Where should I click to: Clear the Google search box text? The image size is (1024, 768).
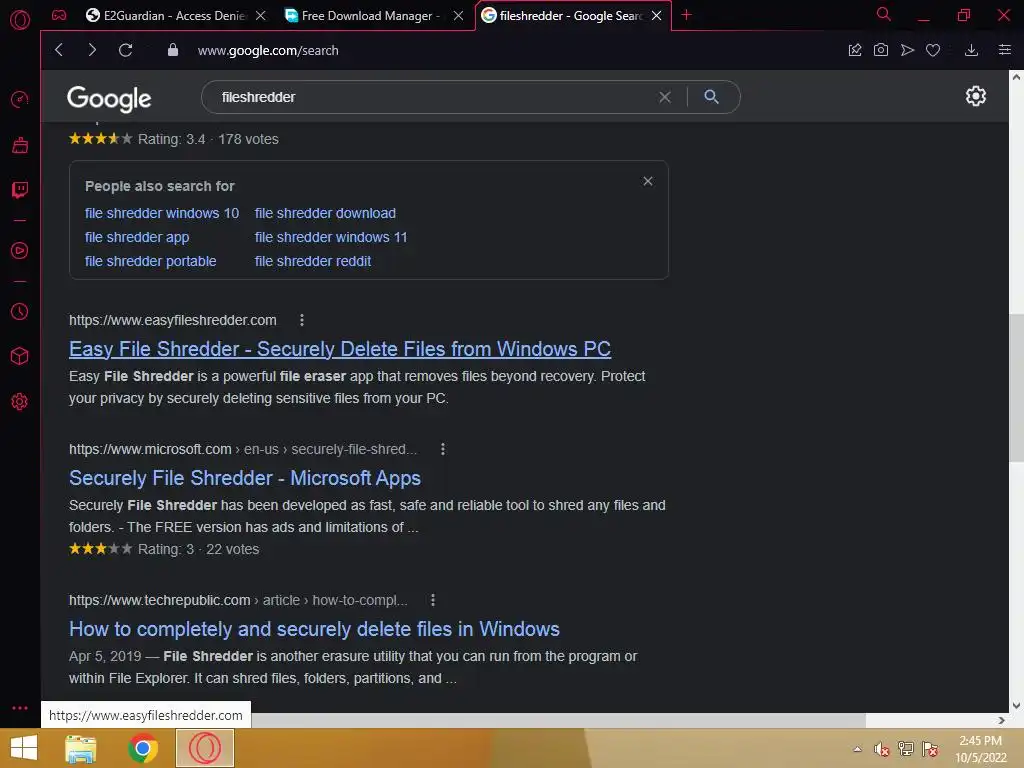tap(665, 97)
